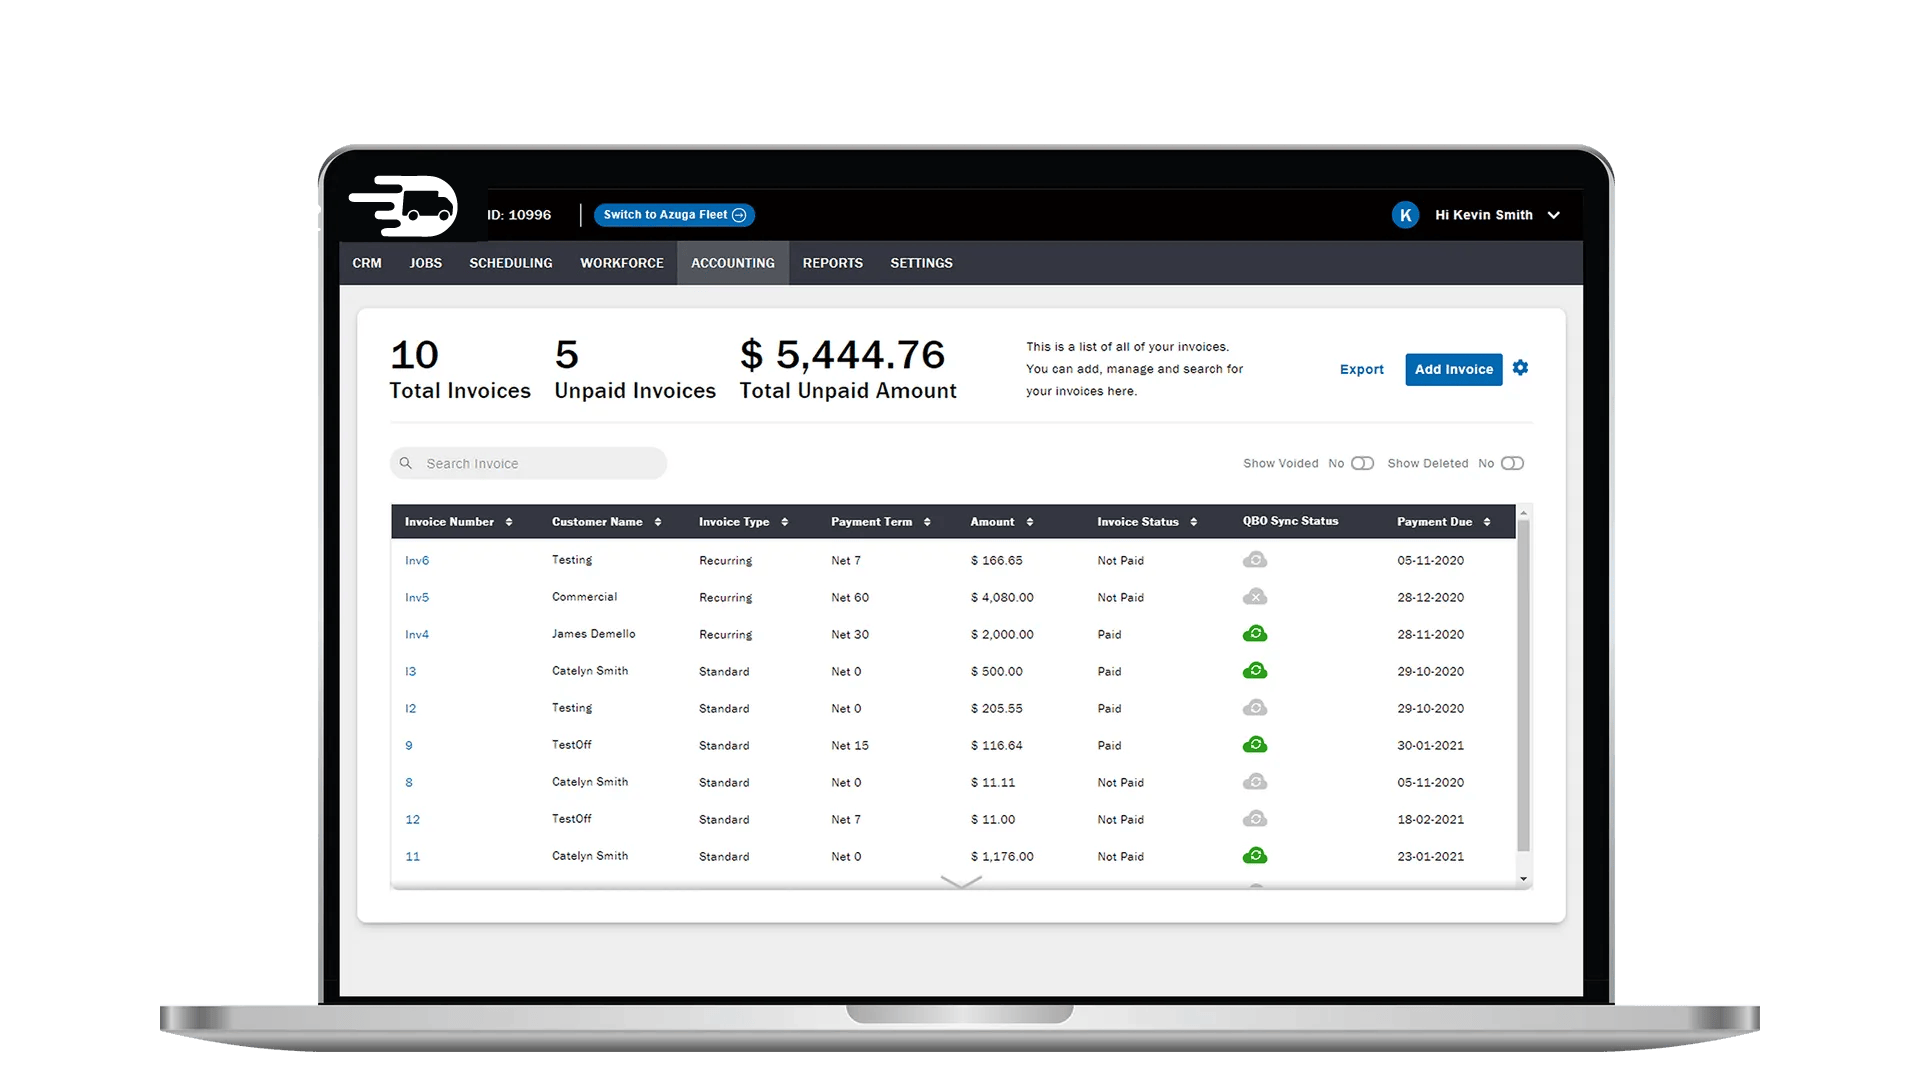Click the invoice table's vertical scrollbar
This screenshot has width=1920, height=1080.
pos(1523,690)
